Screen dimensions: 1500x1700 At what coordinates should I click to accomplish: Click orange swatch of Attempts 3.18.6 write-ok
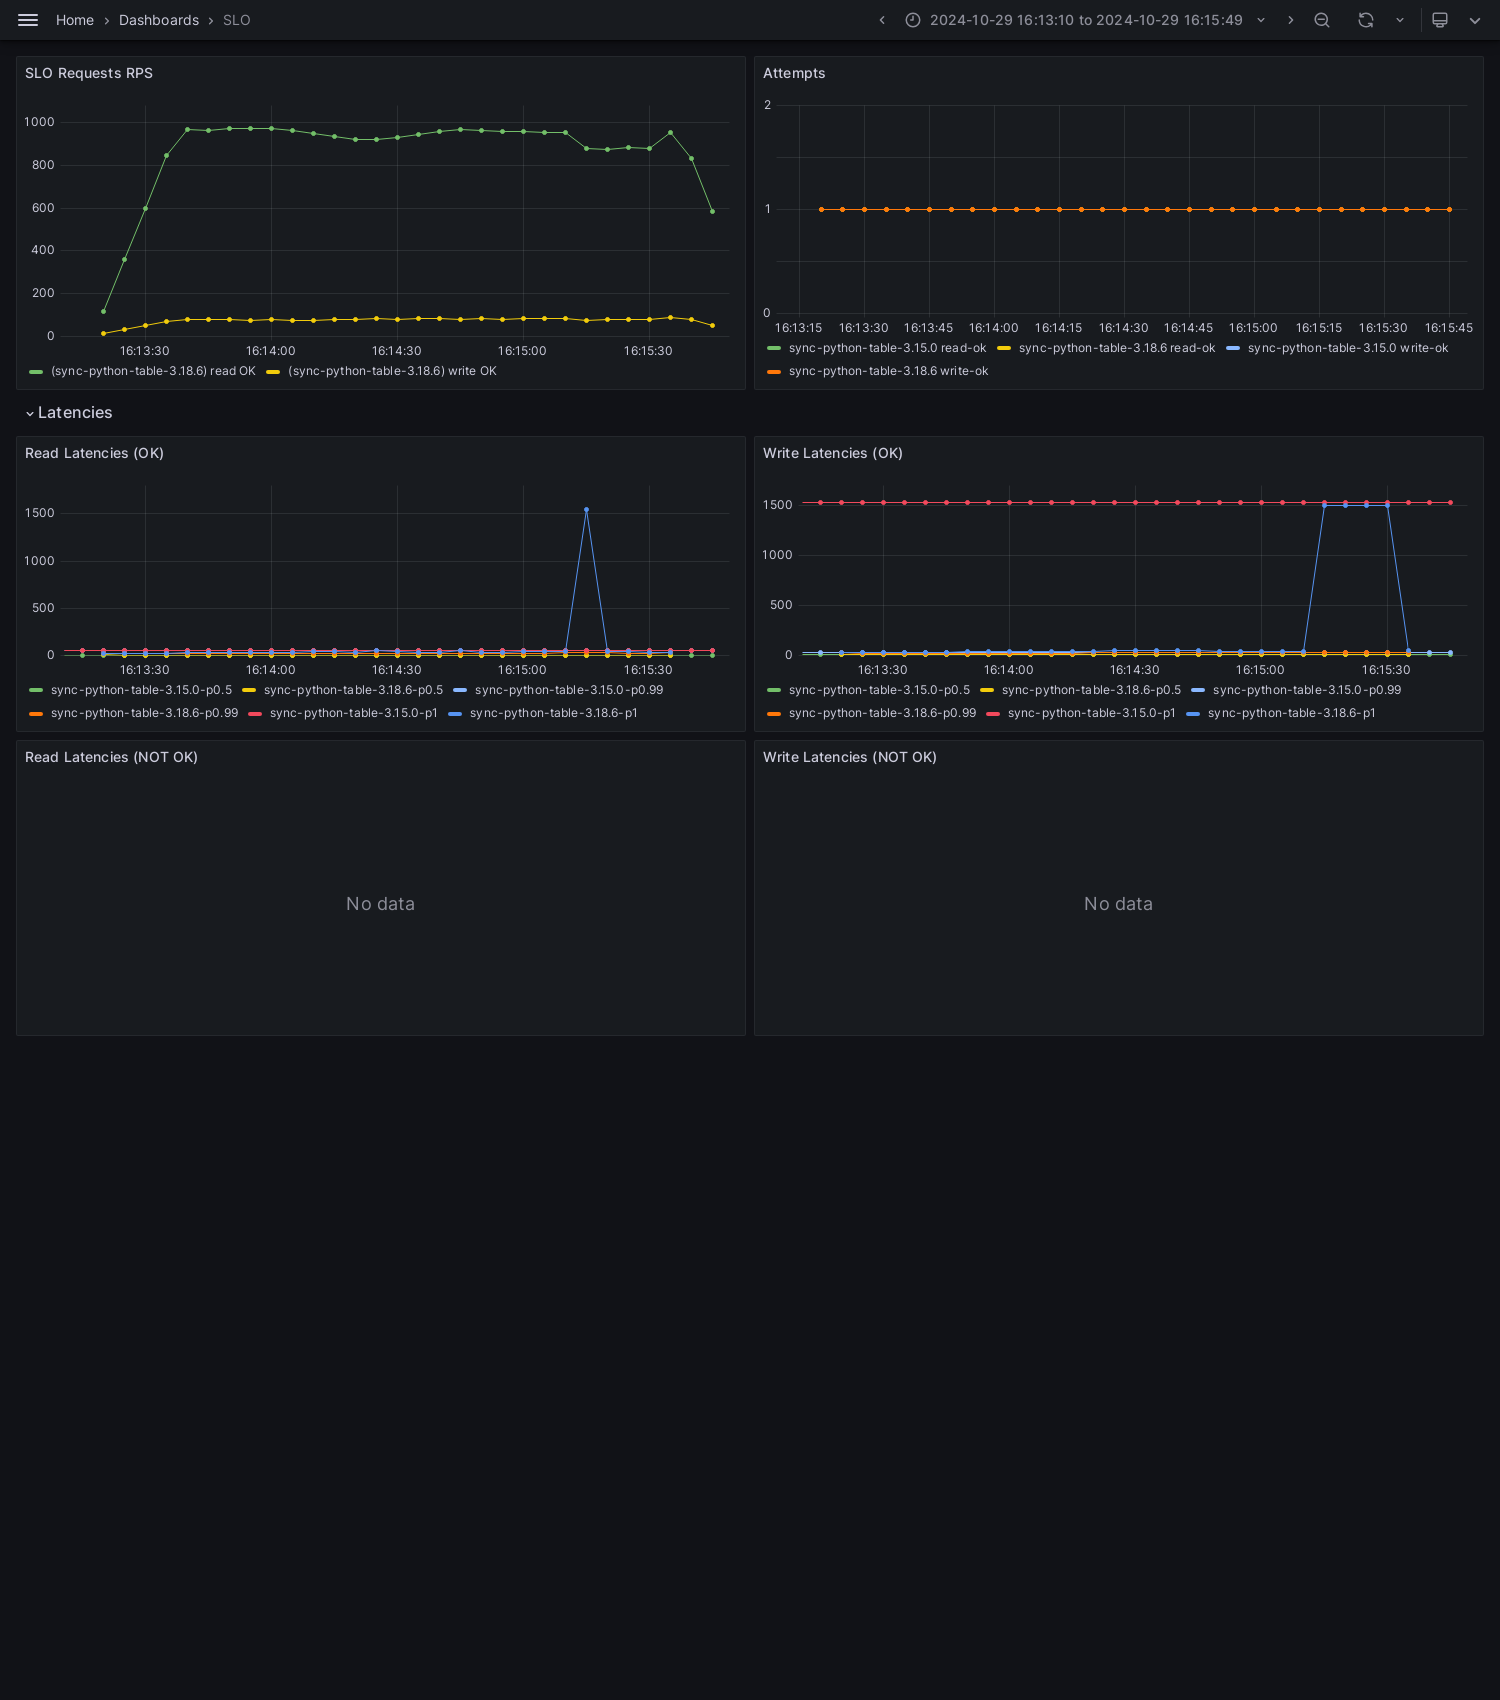coord(774,371)
